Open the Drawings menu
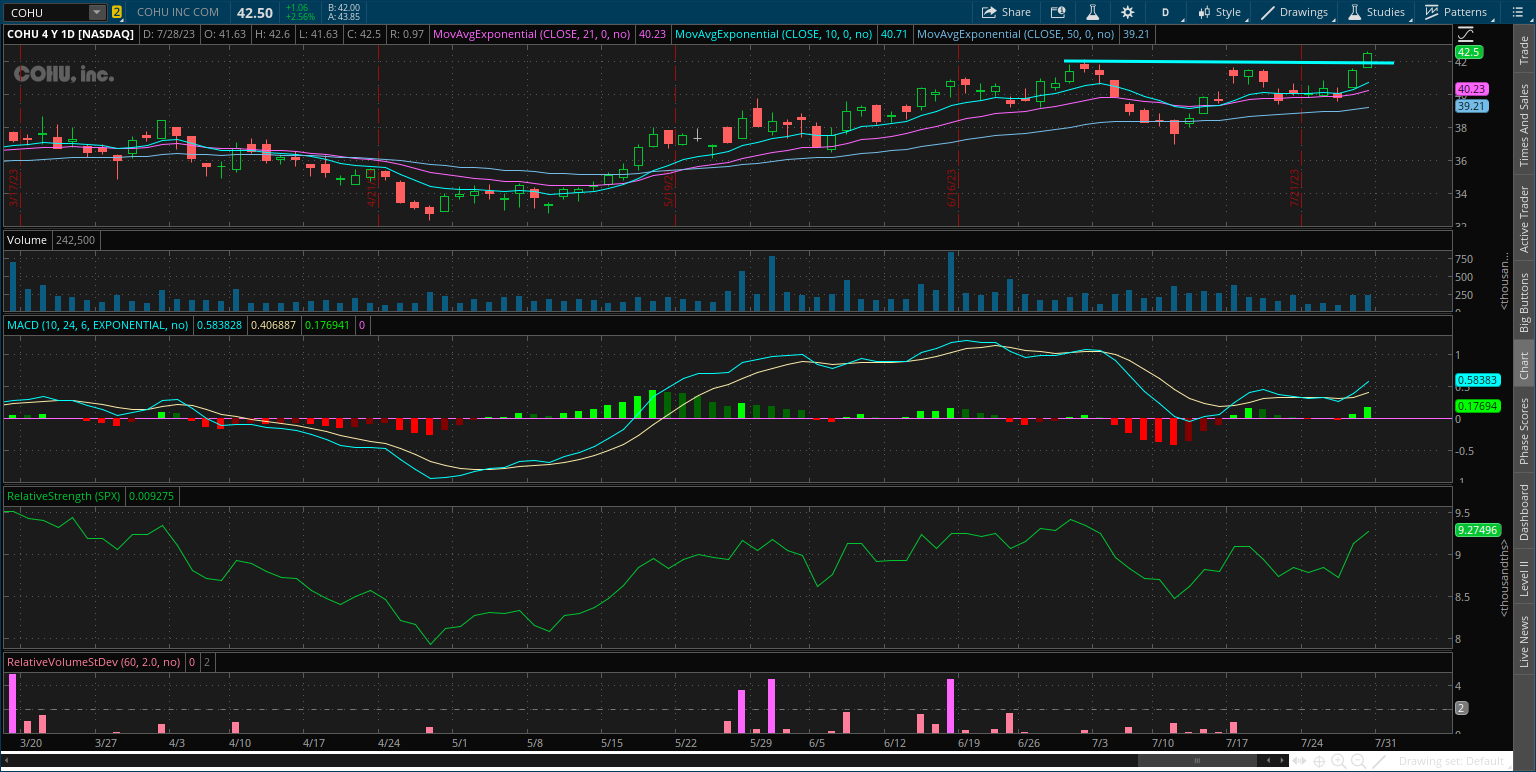Screen dimensions: 1536x772 click(x=1294, y=12)
